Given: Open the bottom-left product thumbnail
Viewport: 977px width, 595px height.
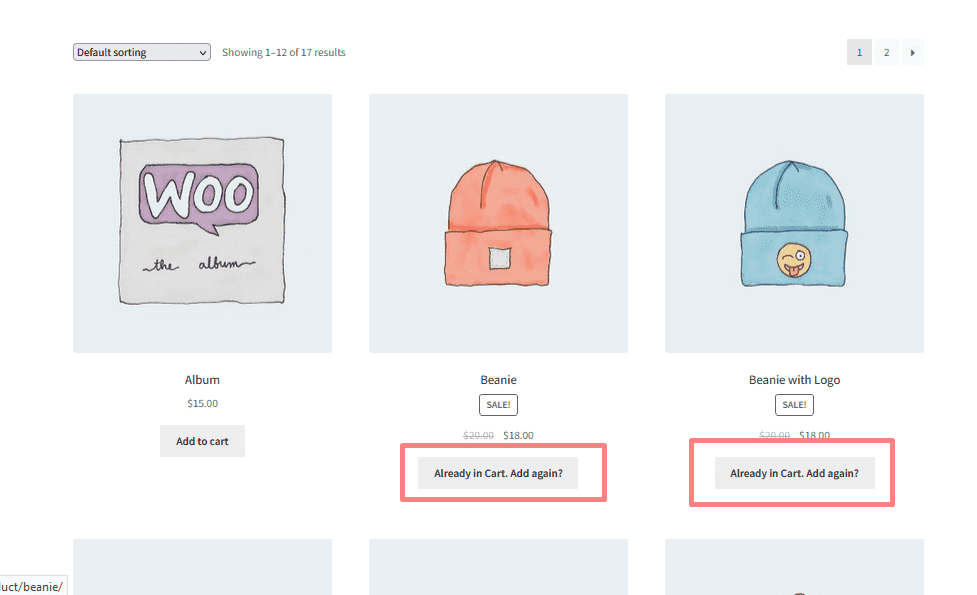Looking at the screenshot, I should (202, 570).
